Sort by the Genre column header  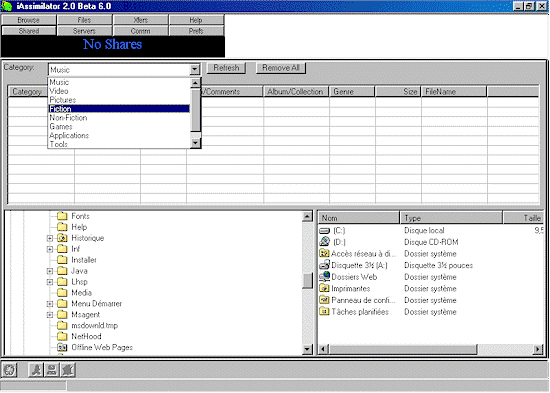coord(352,92)
